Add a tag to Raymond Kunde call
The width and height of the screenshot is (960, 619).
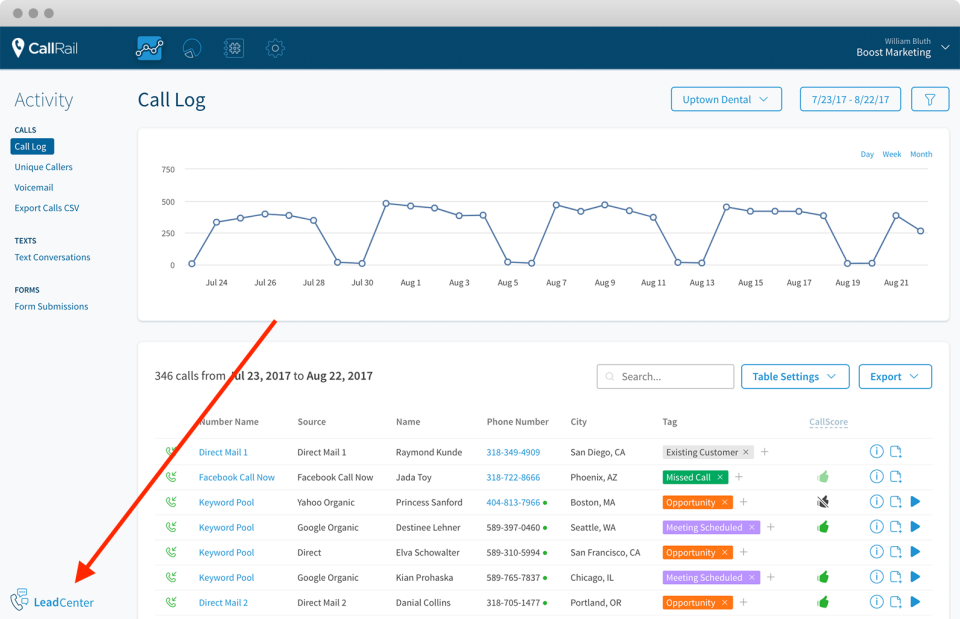point(765,452)
